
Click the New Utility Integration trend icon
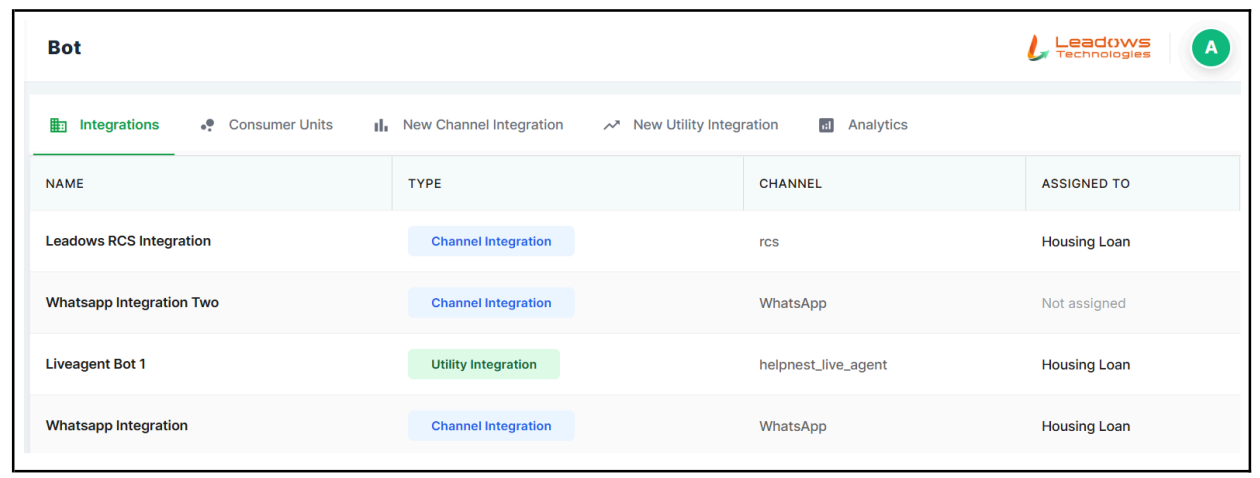611,125
